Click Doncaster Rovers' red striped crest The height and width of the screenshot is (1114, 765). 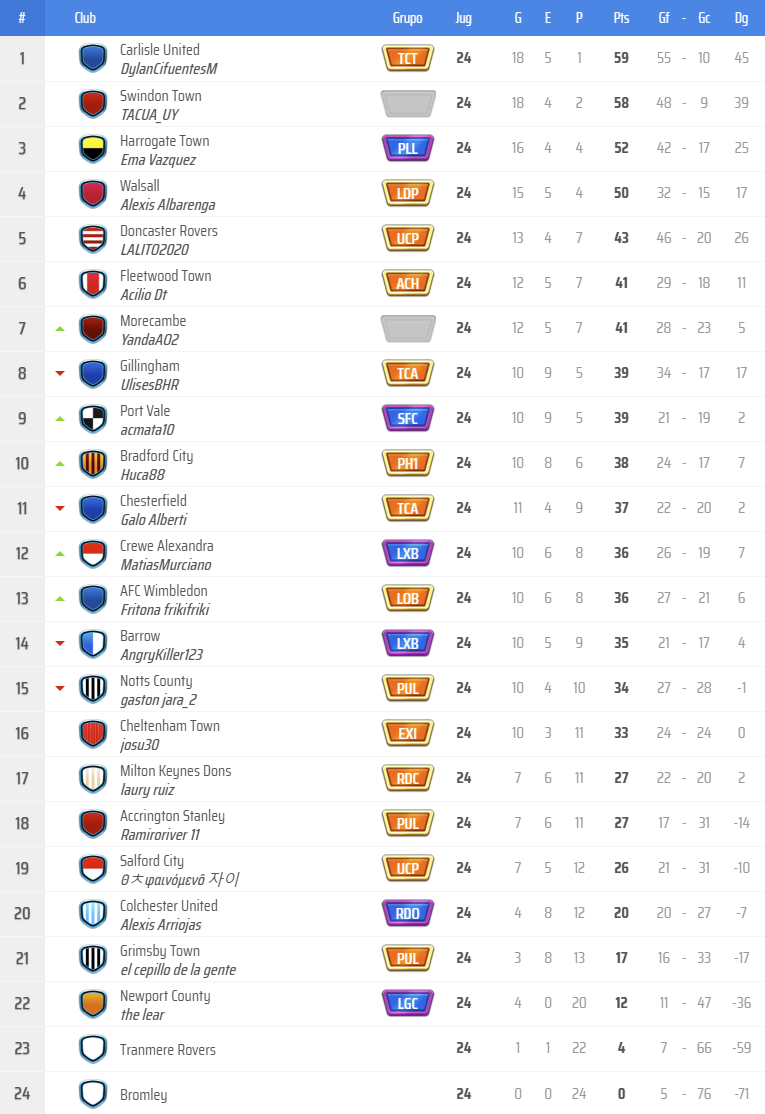93,238
